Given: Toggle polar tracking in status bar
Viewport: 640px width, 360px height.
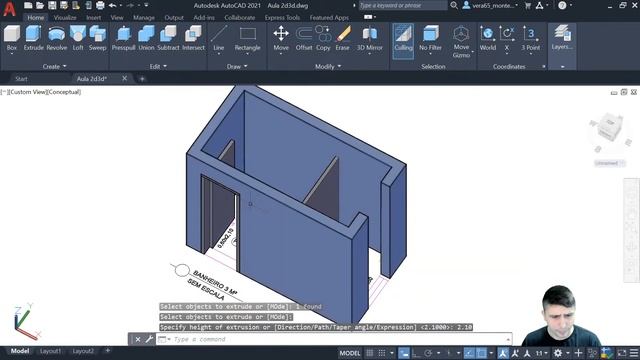Looking at the screenshot, I should 428,353.
